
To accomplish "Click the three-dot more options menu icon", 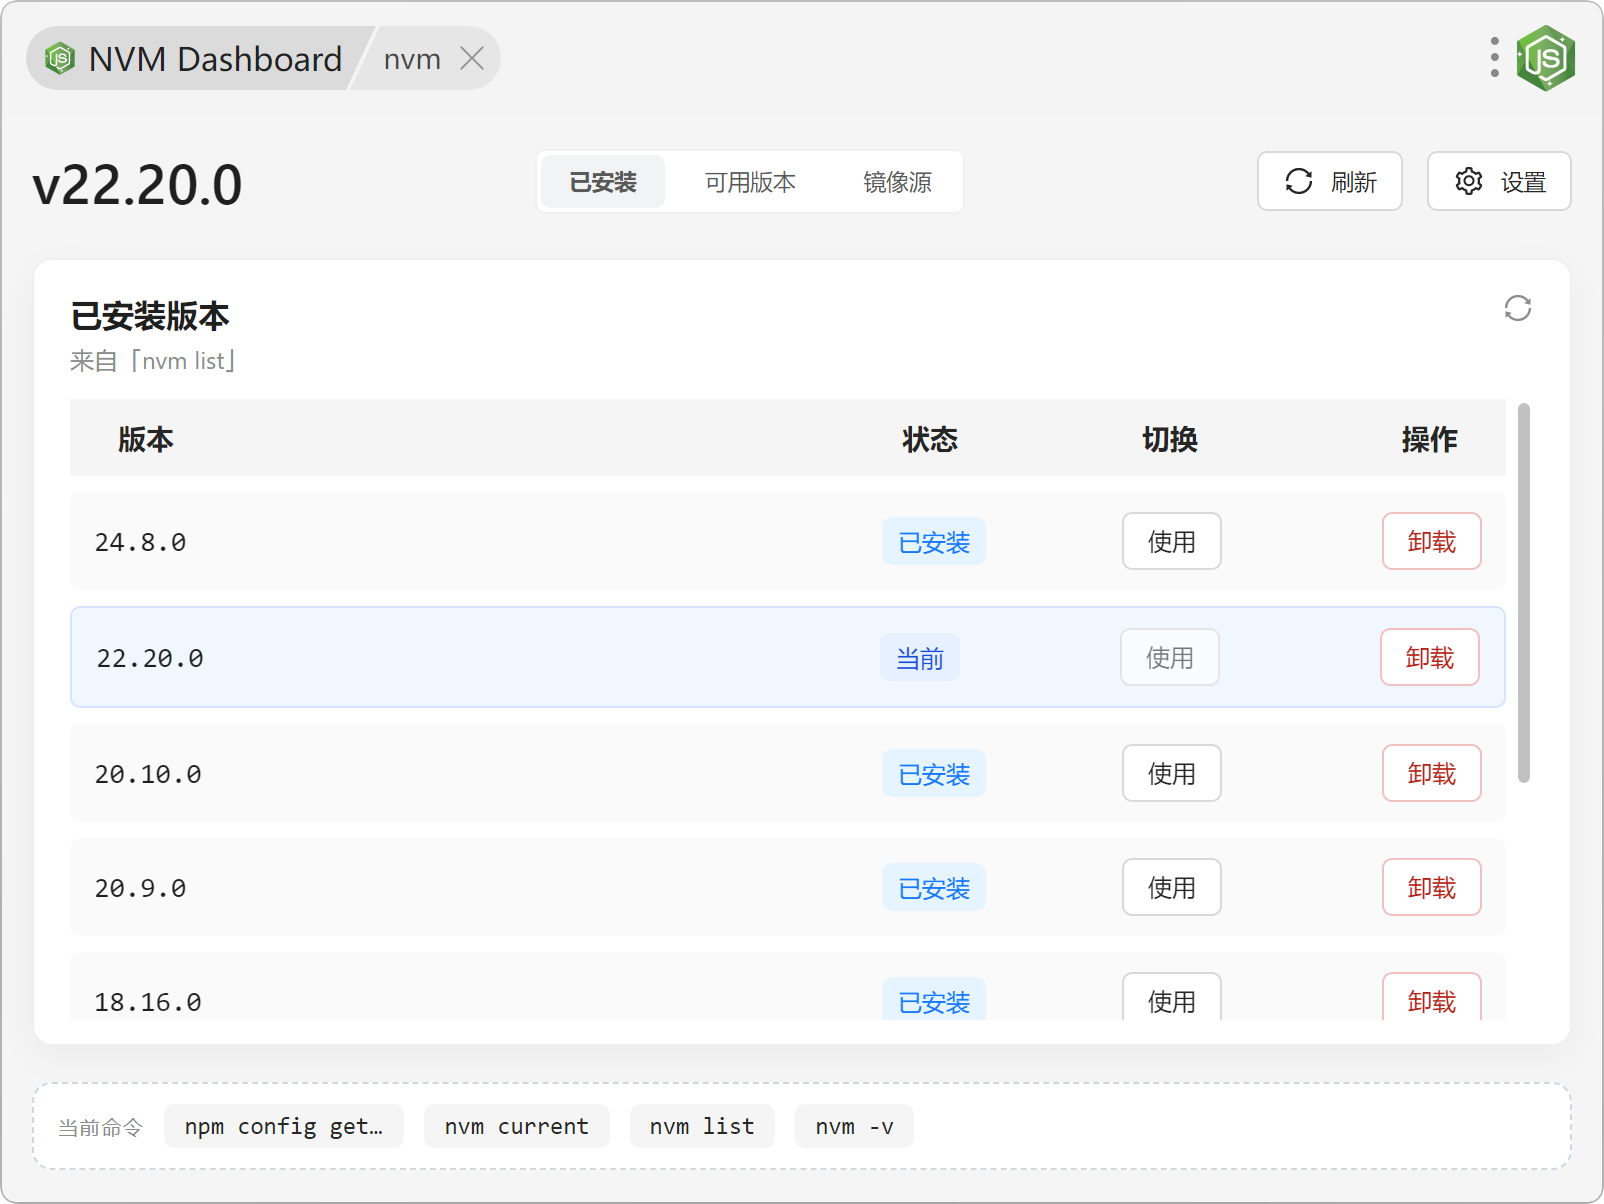I will (1494, 58).
